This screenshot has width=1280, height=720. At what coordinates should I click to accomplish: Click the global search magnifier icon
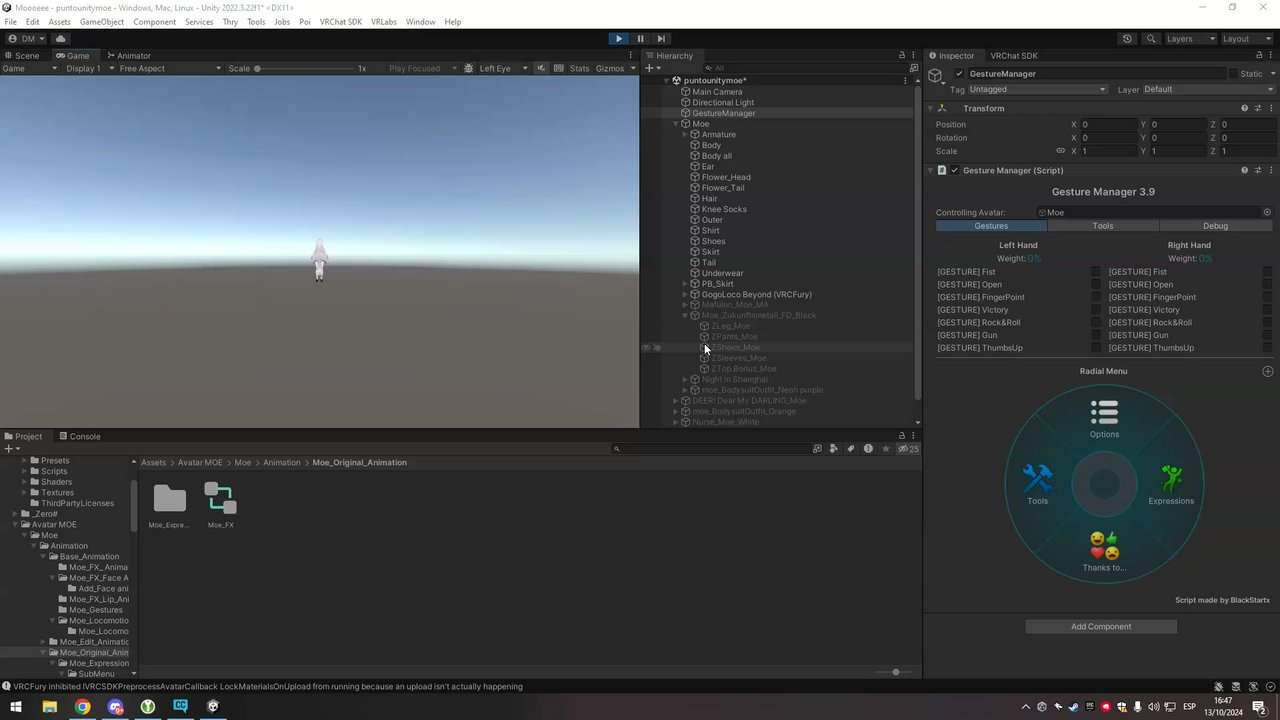click(1151, 38)
